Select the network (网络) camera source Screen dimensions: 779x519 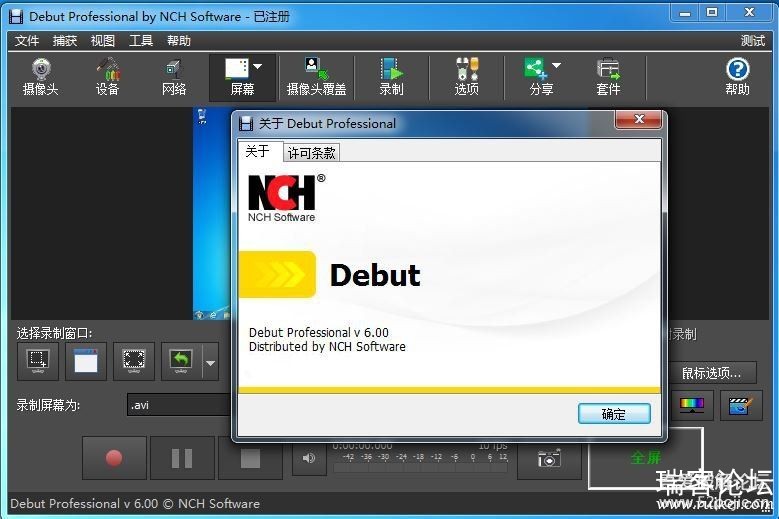pyautogui.click(x=174, y=77)
